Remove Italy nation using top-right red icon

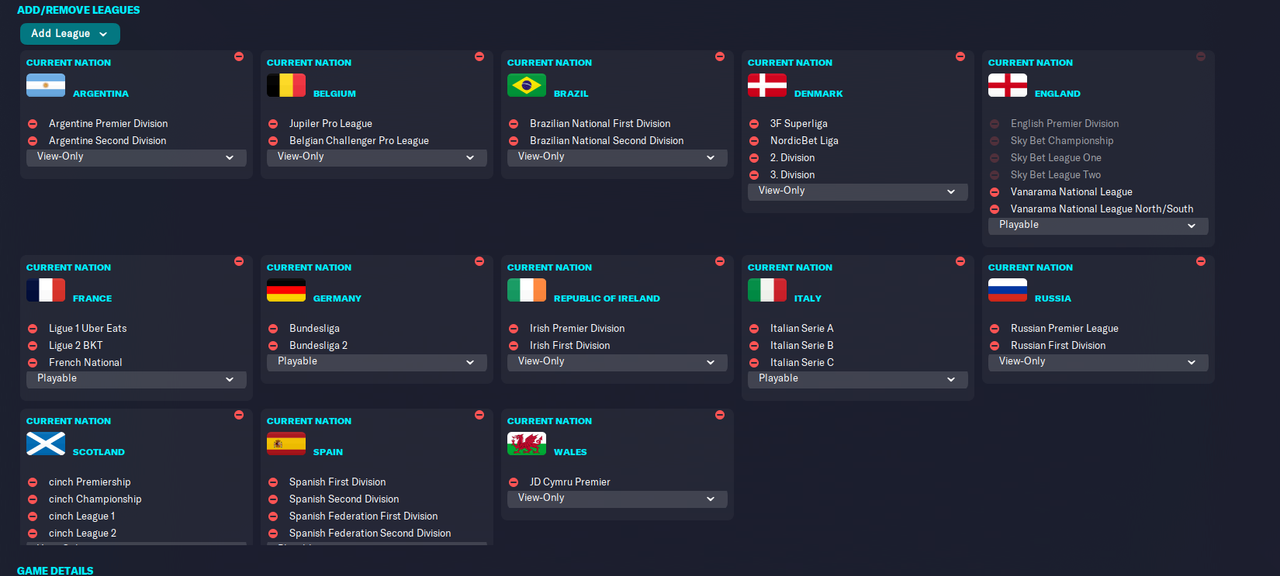pos(960,261)
